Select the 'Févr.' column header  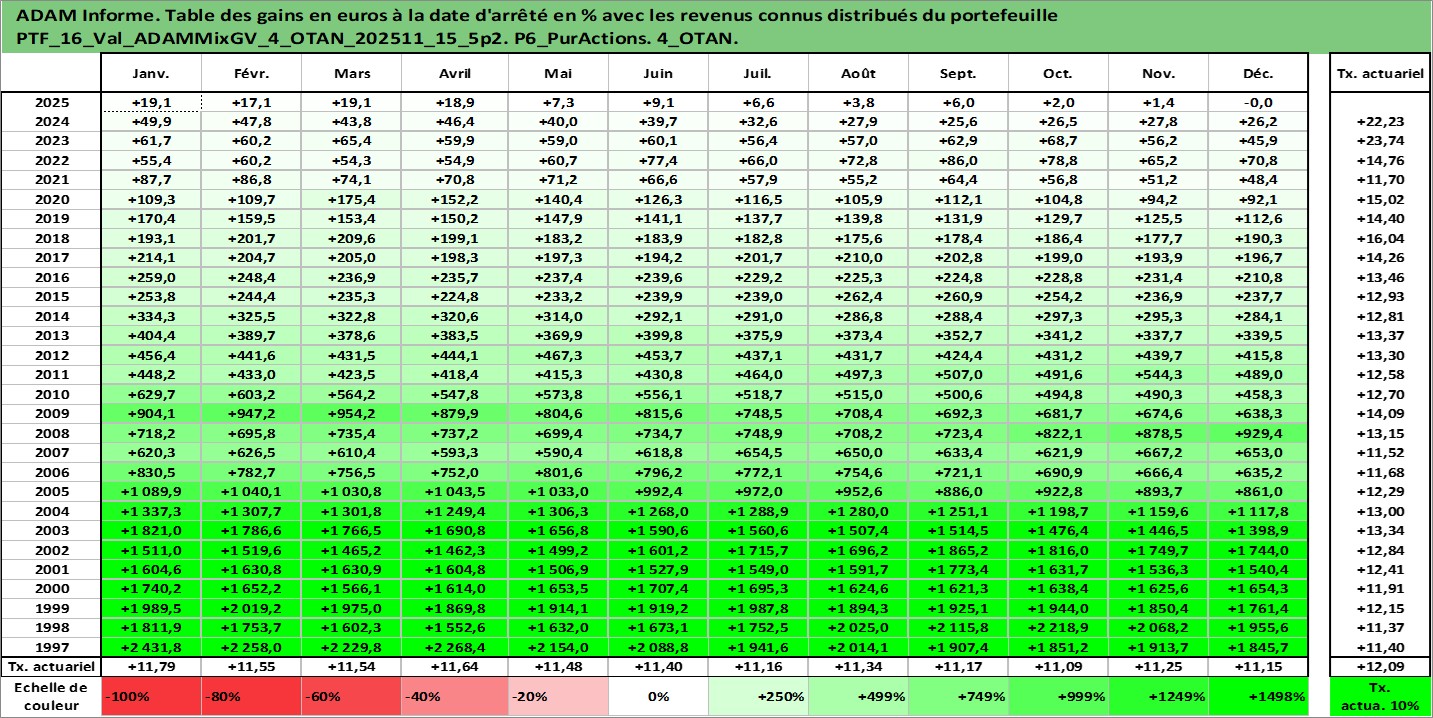(252, 74)
